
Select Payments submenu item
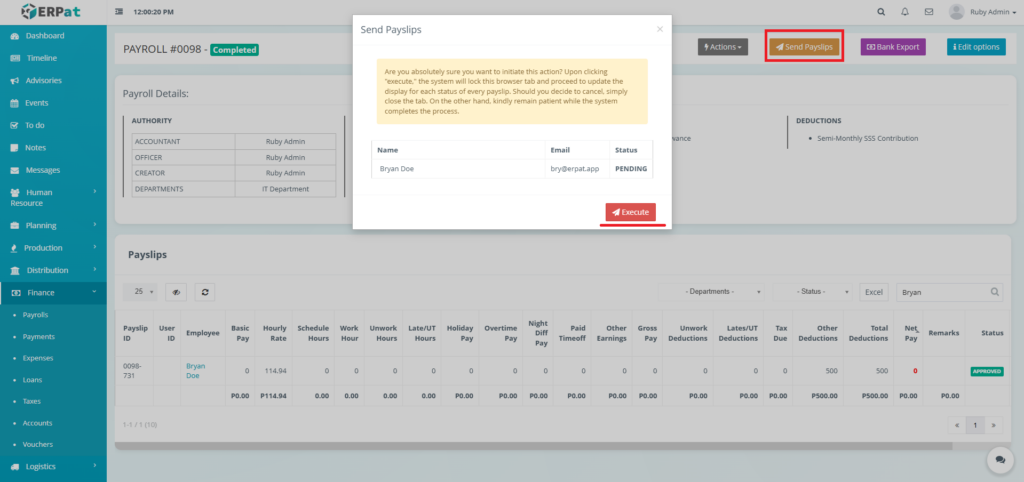[x=39, y=336]
